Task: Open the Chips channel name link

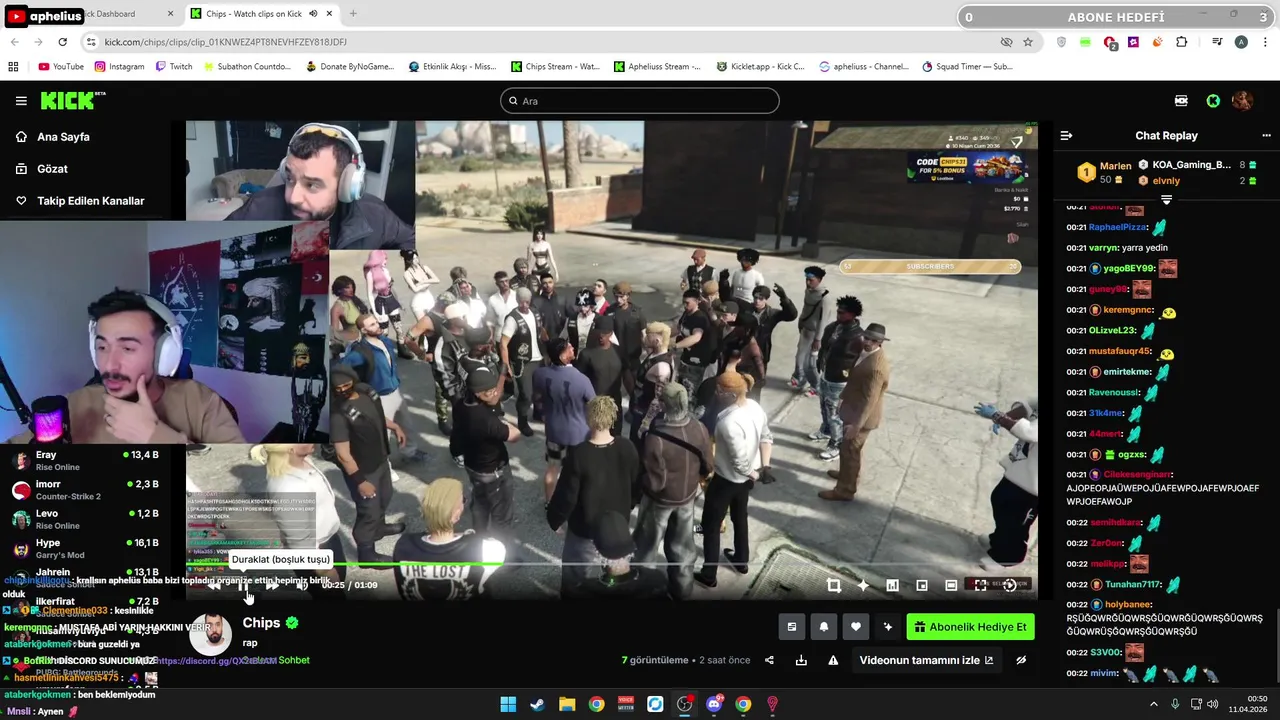Action: (x=261, y=623)
